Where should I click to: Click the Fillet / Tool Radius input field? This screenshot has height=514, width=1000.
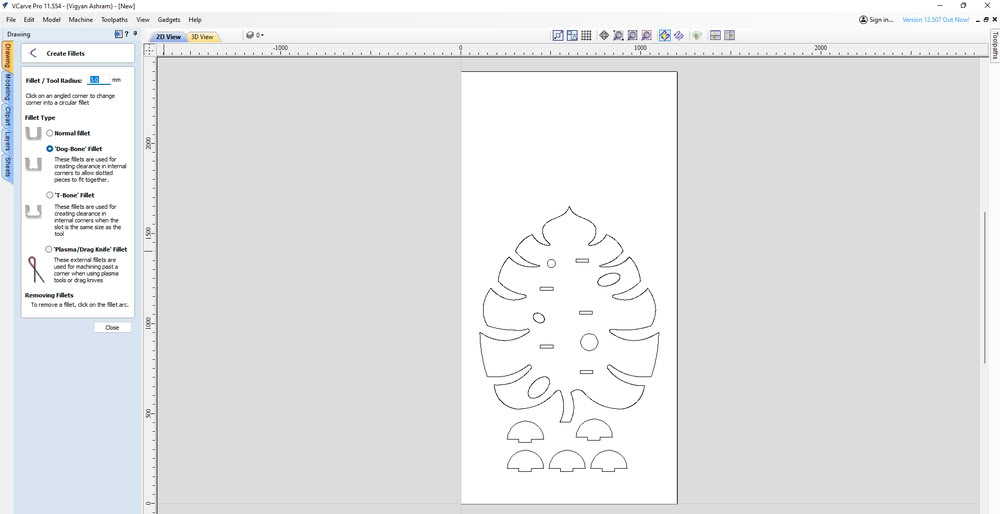point(98,80)
